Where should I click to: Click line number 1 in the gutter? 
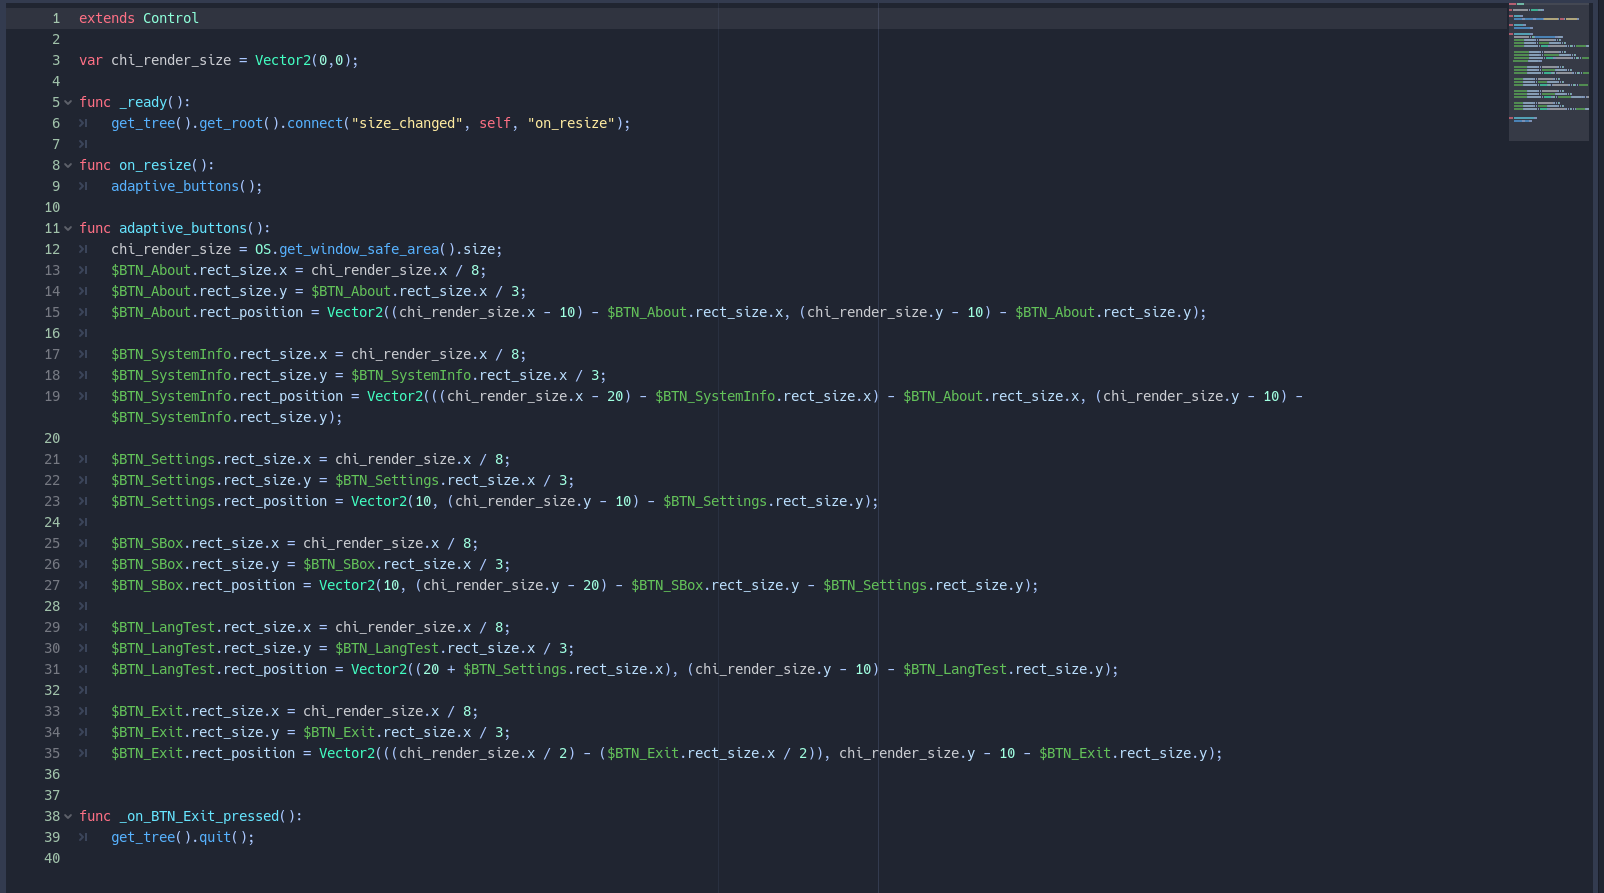(56, 18)
